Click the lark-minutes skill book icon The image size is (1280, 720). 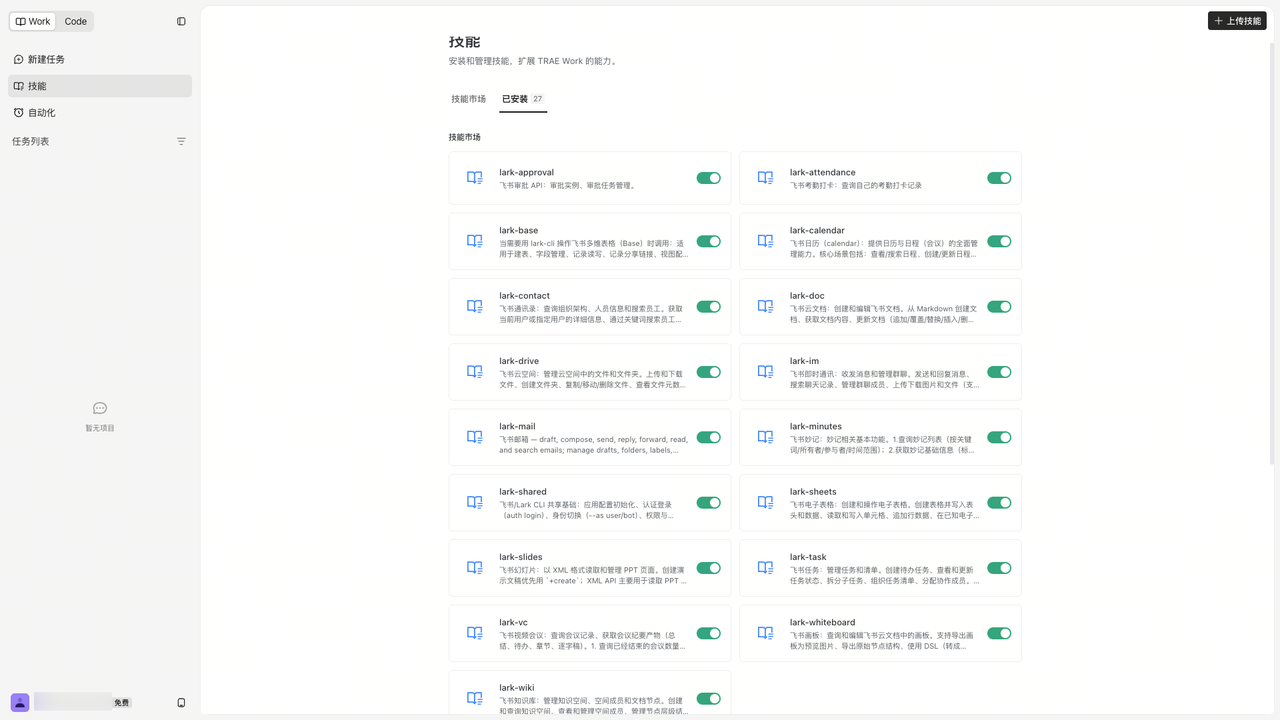pos(765,437)
